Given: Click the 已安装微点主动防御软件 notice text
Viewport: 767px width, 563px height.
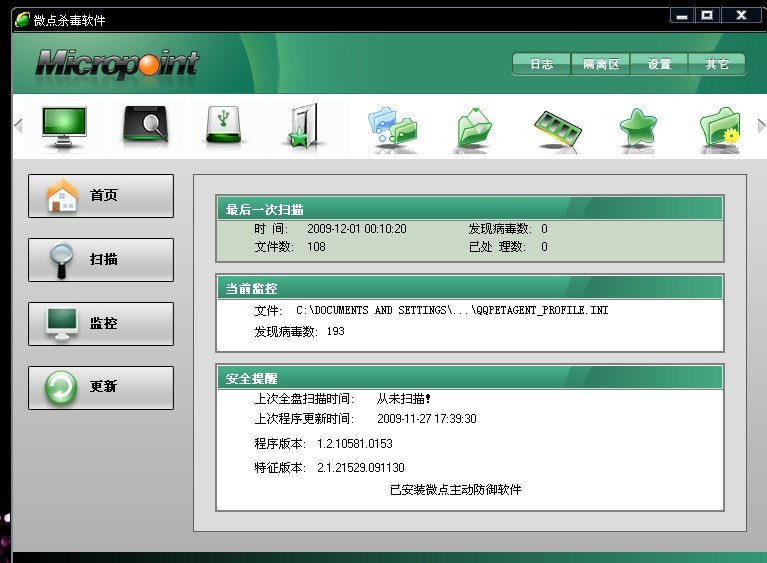Looking at the screenshot, I should point(455,490).
